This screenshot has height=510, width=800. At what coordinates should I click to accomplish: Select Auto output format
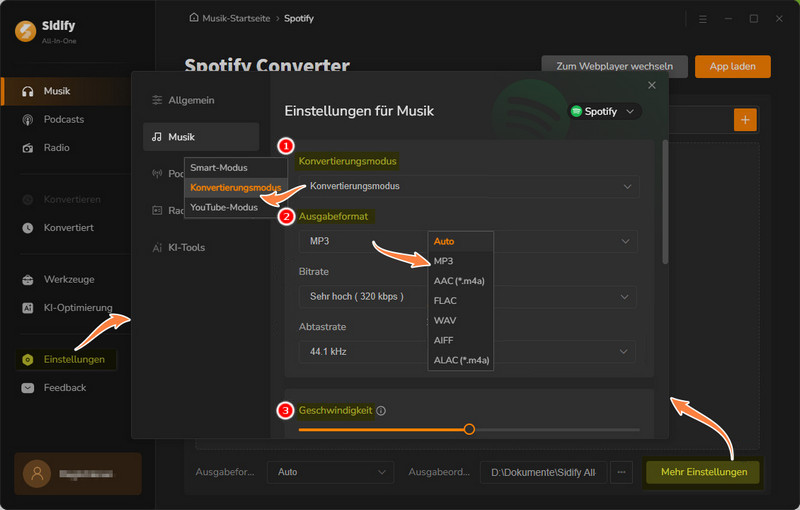(x=461, y=242)
